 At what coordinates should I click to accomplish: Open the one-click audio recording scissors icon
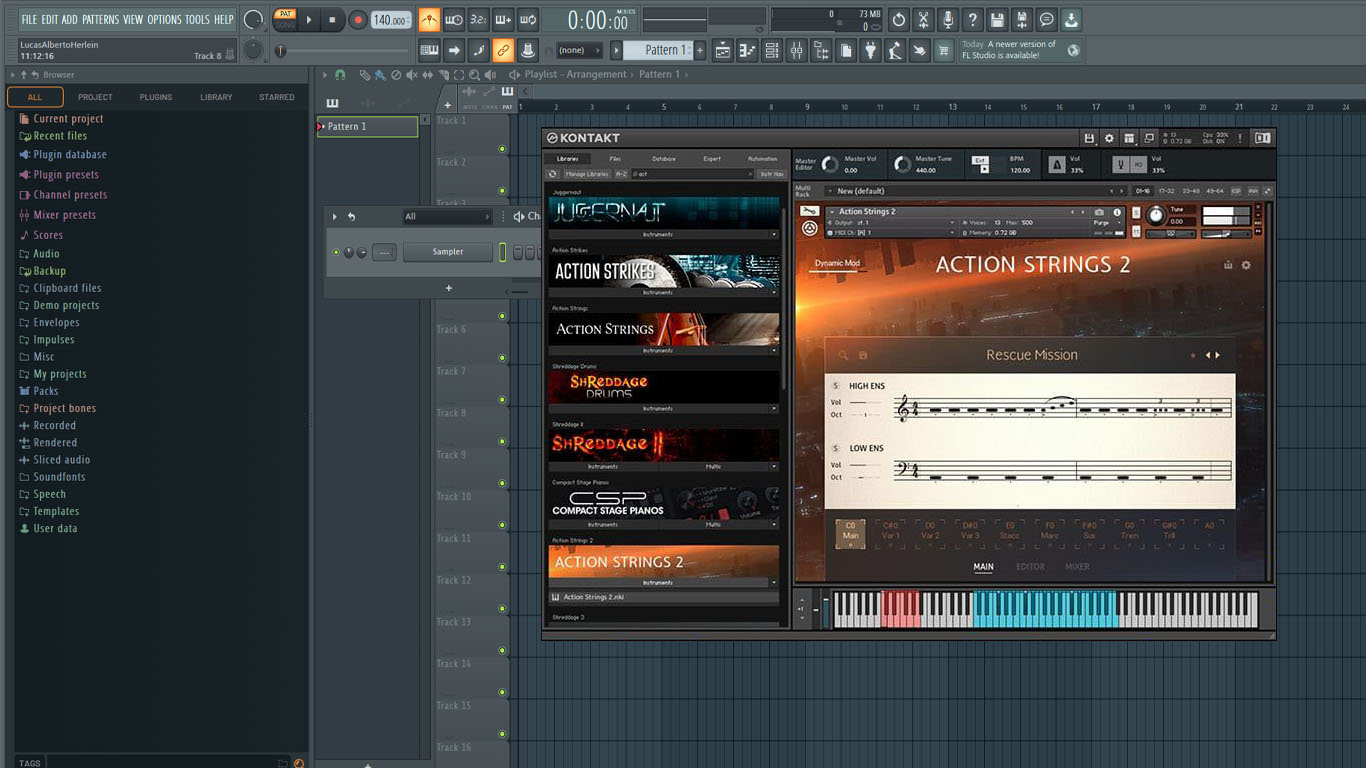923,19
